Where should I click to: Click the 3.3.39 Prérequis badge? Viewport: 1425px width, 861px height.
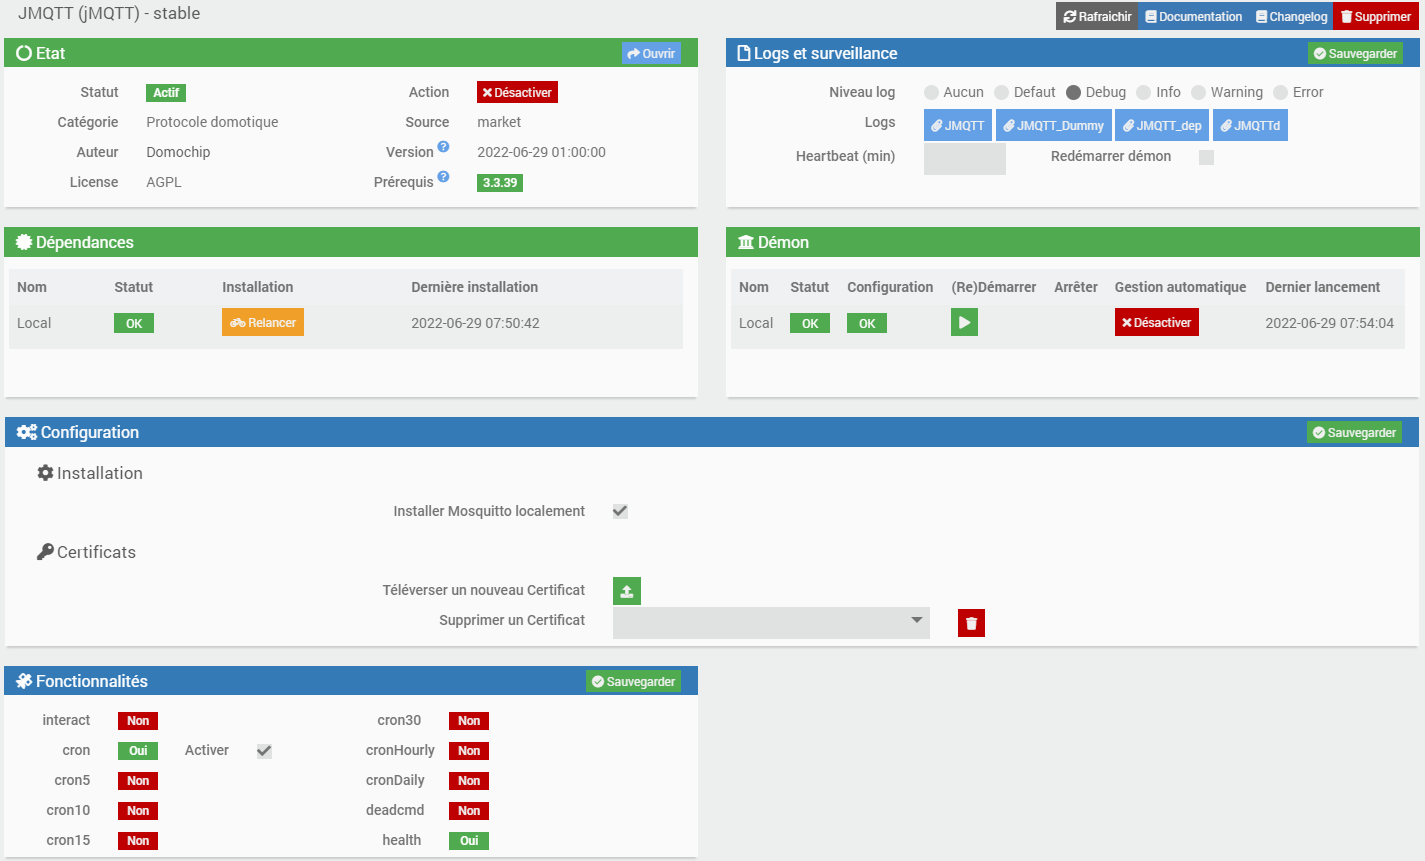[500, 183]
